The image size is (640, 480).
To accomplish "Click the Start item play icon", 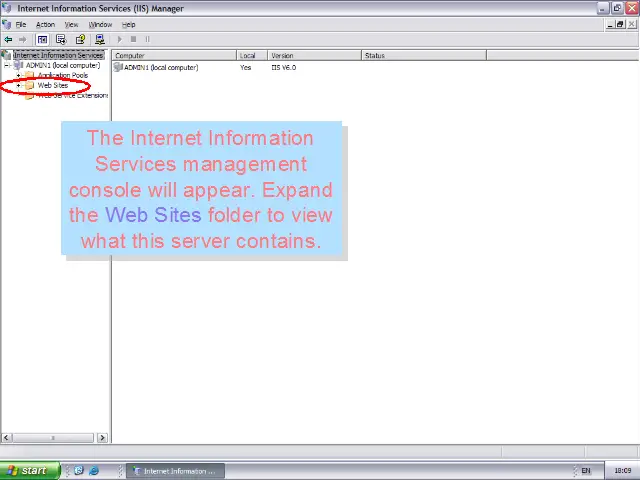I will point(120,40).
